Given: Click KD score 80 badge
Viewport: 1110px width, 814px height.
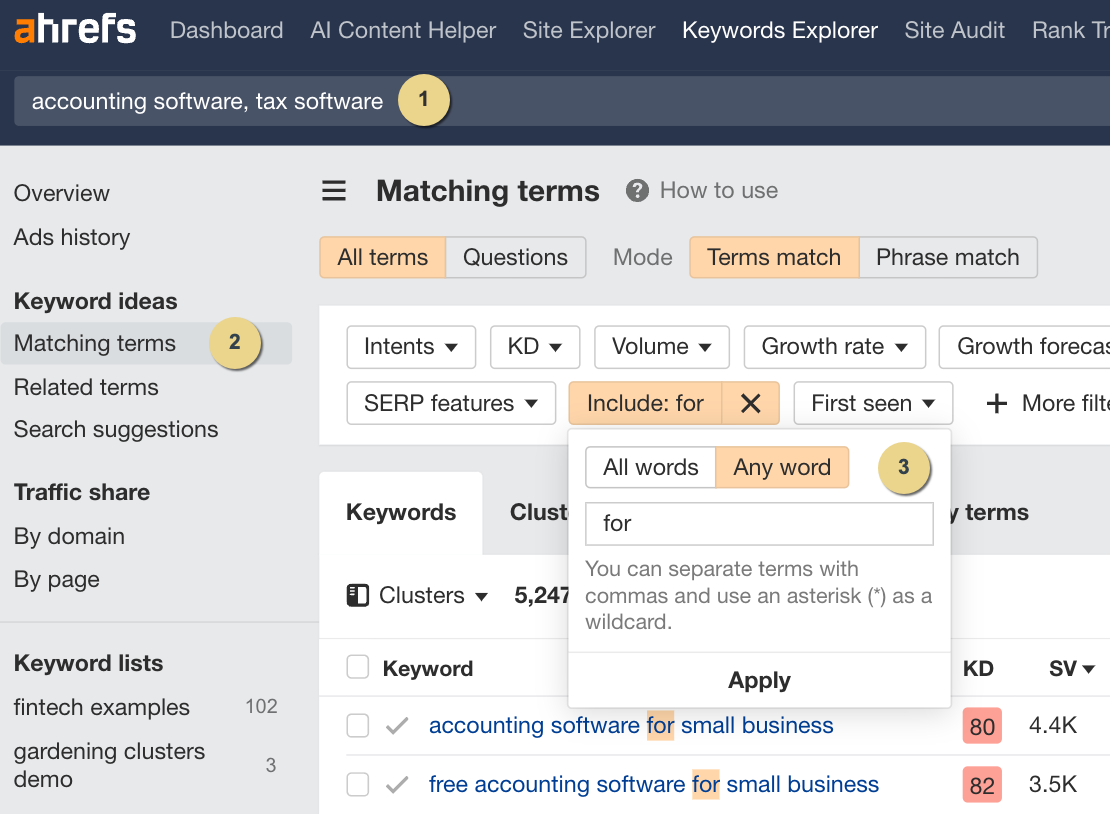Looking at the screenshot, I should [x=982, y=726].
